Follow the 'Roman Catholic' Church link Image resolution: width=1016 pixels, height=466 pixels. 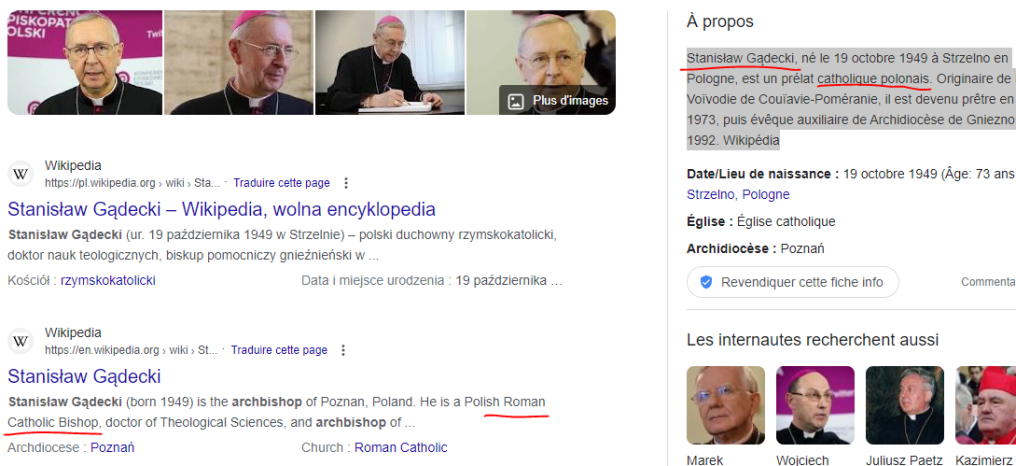tap(401, 448)
